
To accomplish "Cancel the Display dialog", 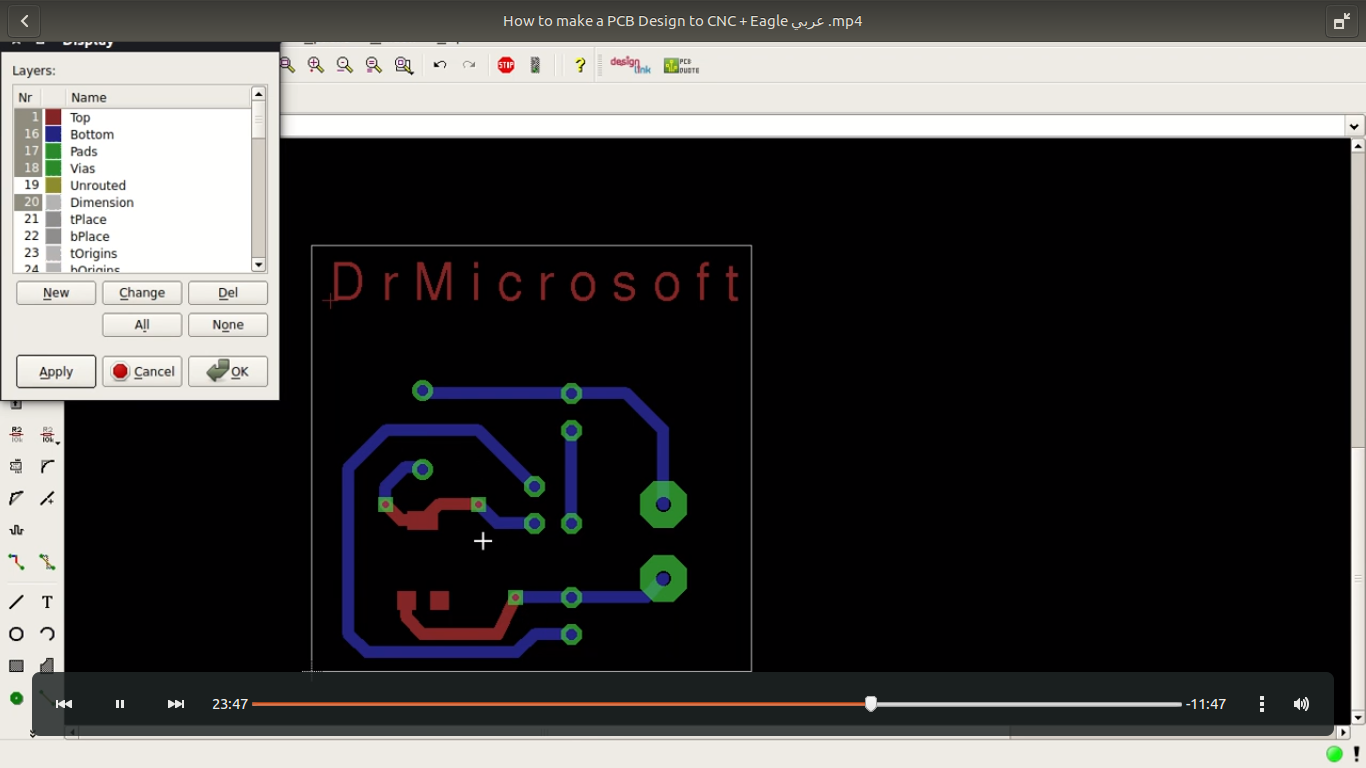I will (142, 371).
